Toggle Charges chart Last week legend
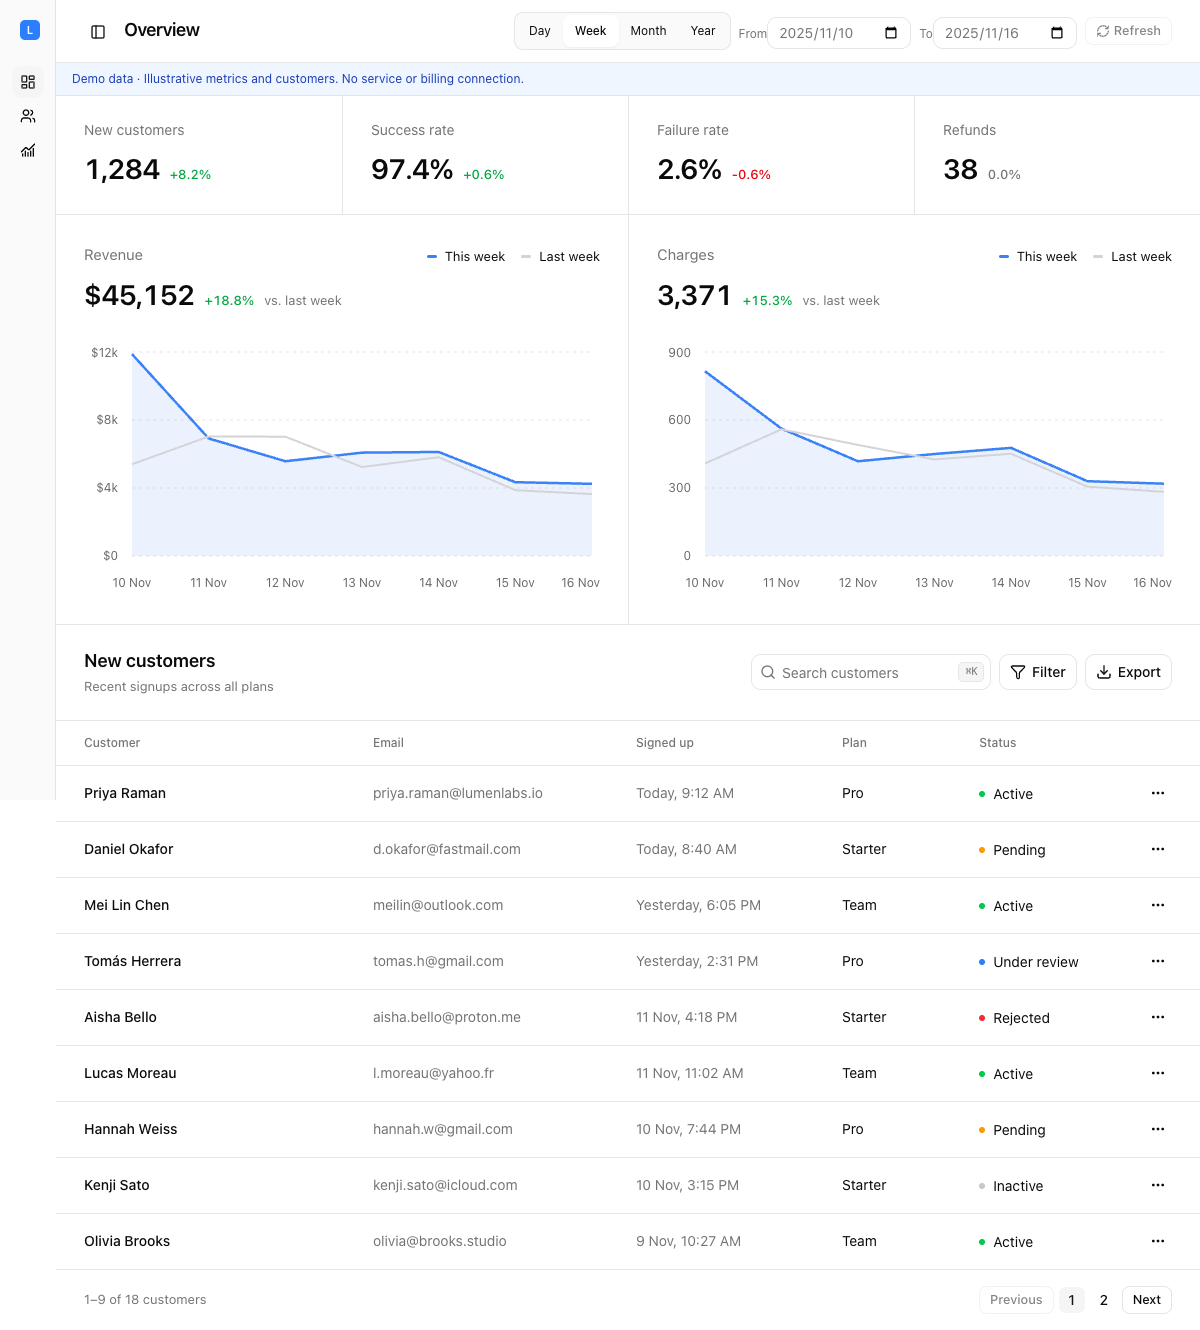This screenshot has height=1330, width=1200. (x=1132, y=257)
